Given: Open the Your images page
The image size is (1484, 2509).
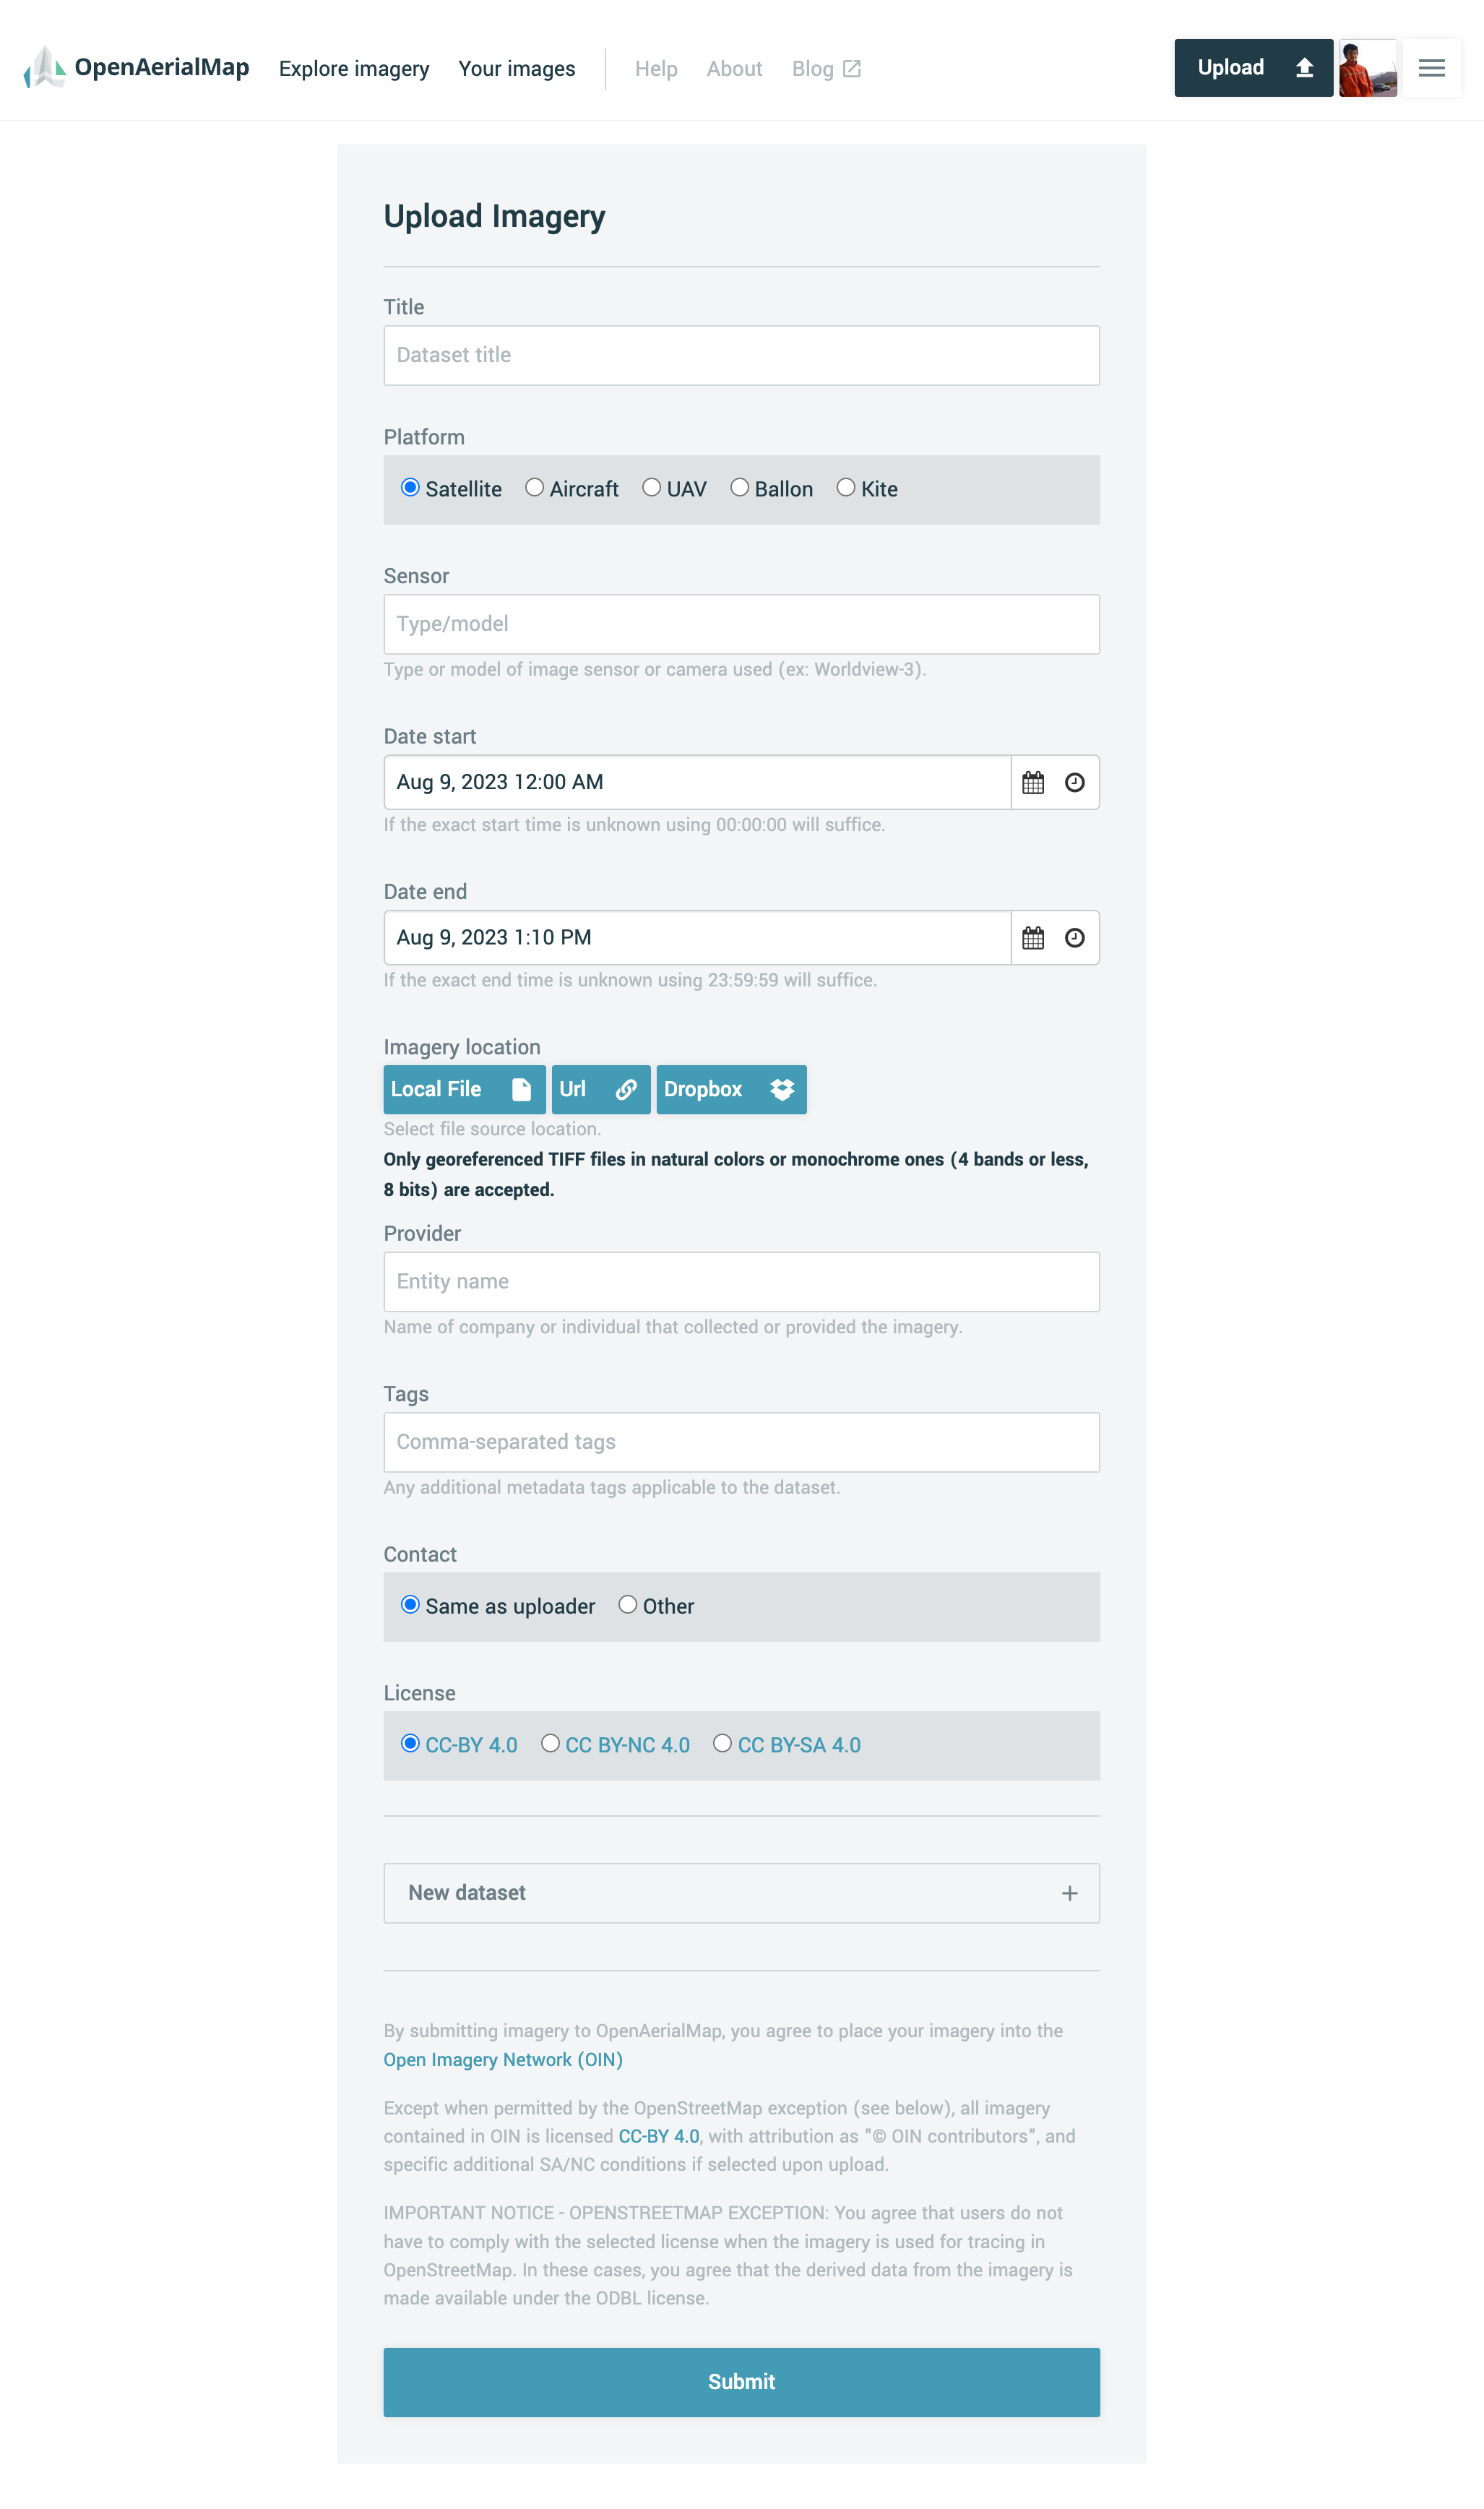Looking at the screenshot, I should pos(517,69).
